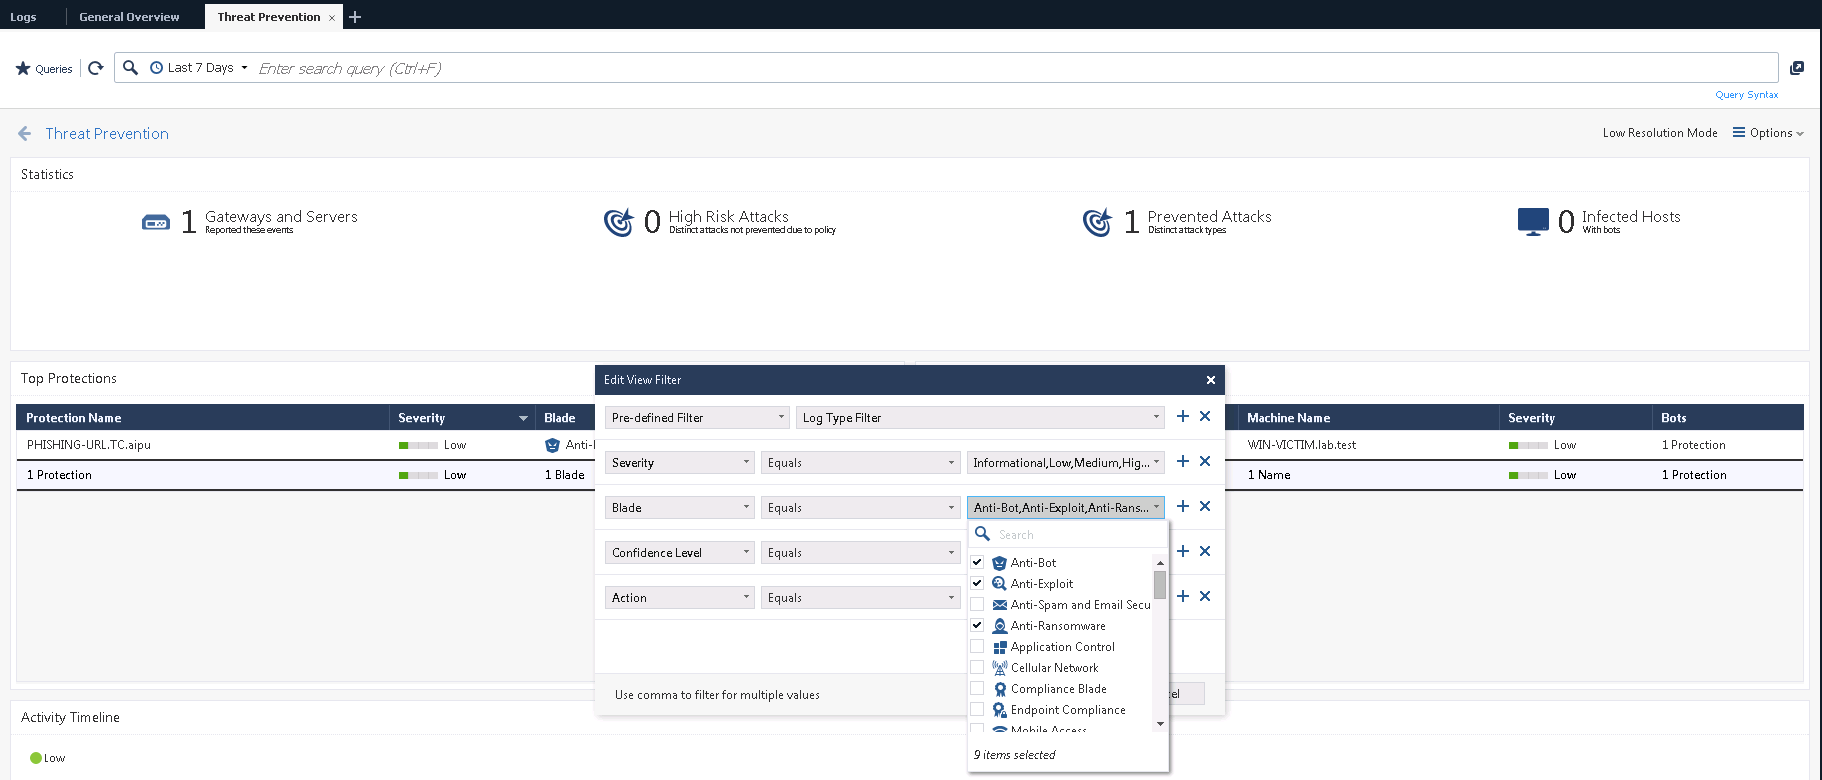Click the blade list scroll-down arrow

pos(1160,723)
